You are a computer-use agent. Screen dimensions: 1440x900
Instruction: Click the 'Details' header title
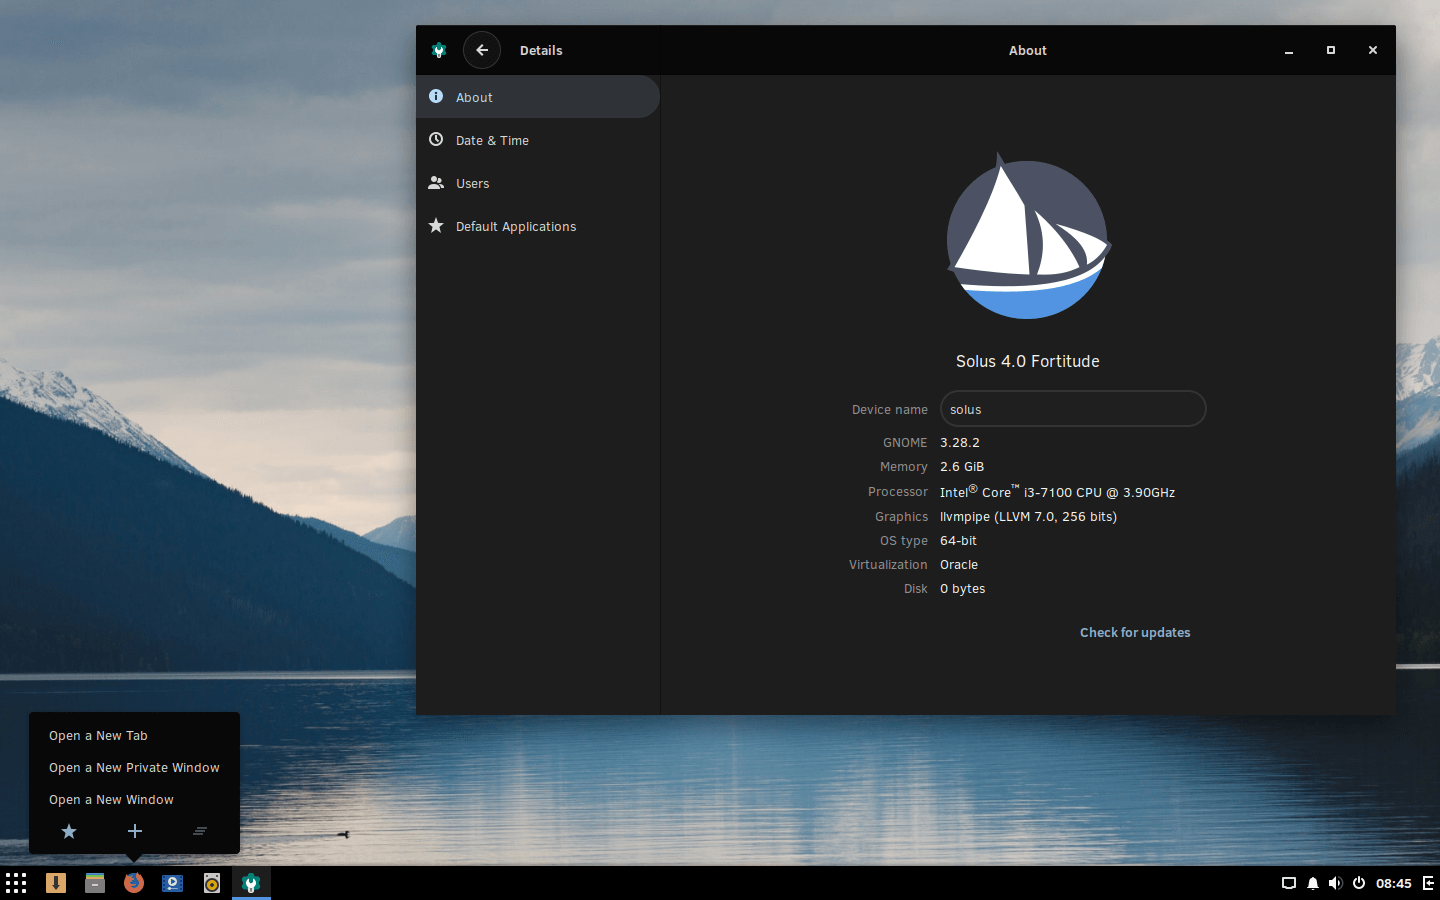tap(541, 50)
